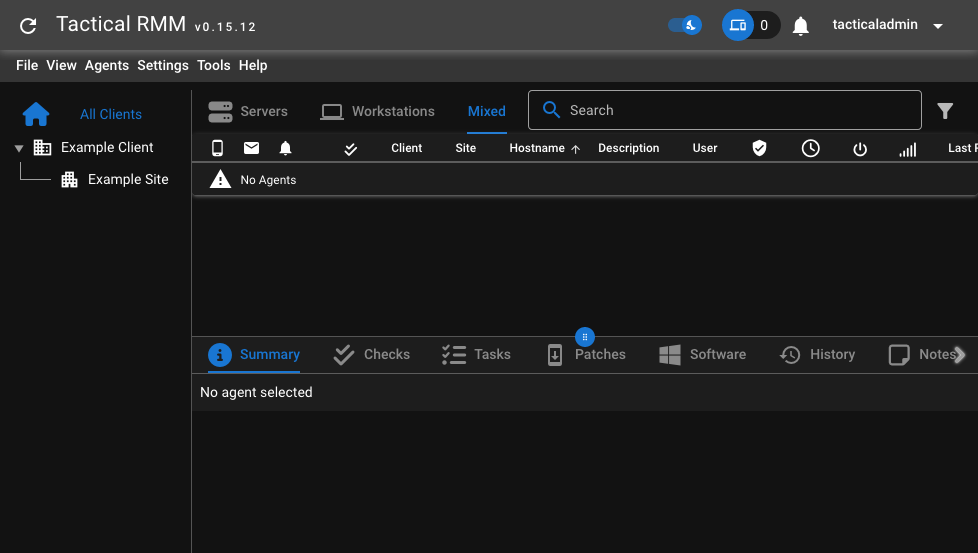
Task: Sort by SMS alert phone column icon
Action: (217, 148)
